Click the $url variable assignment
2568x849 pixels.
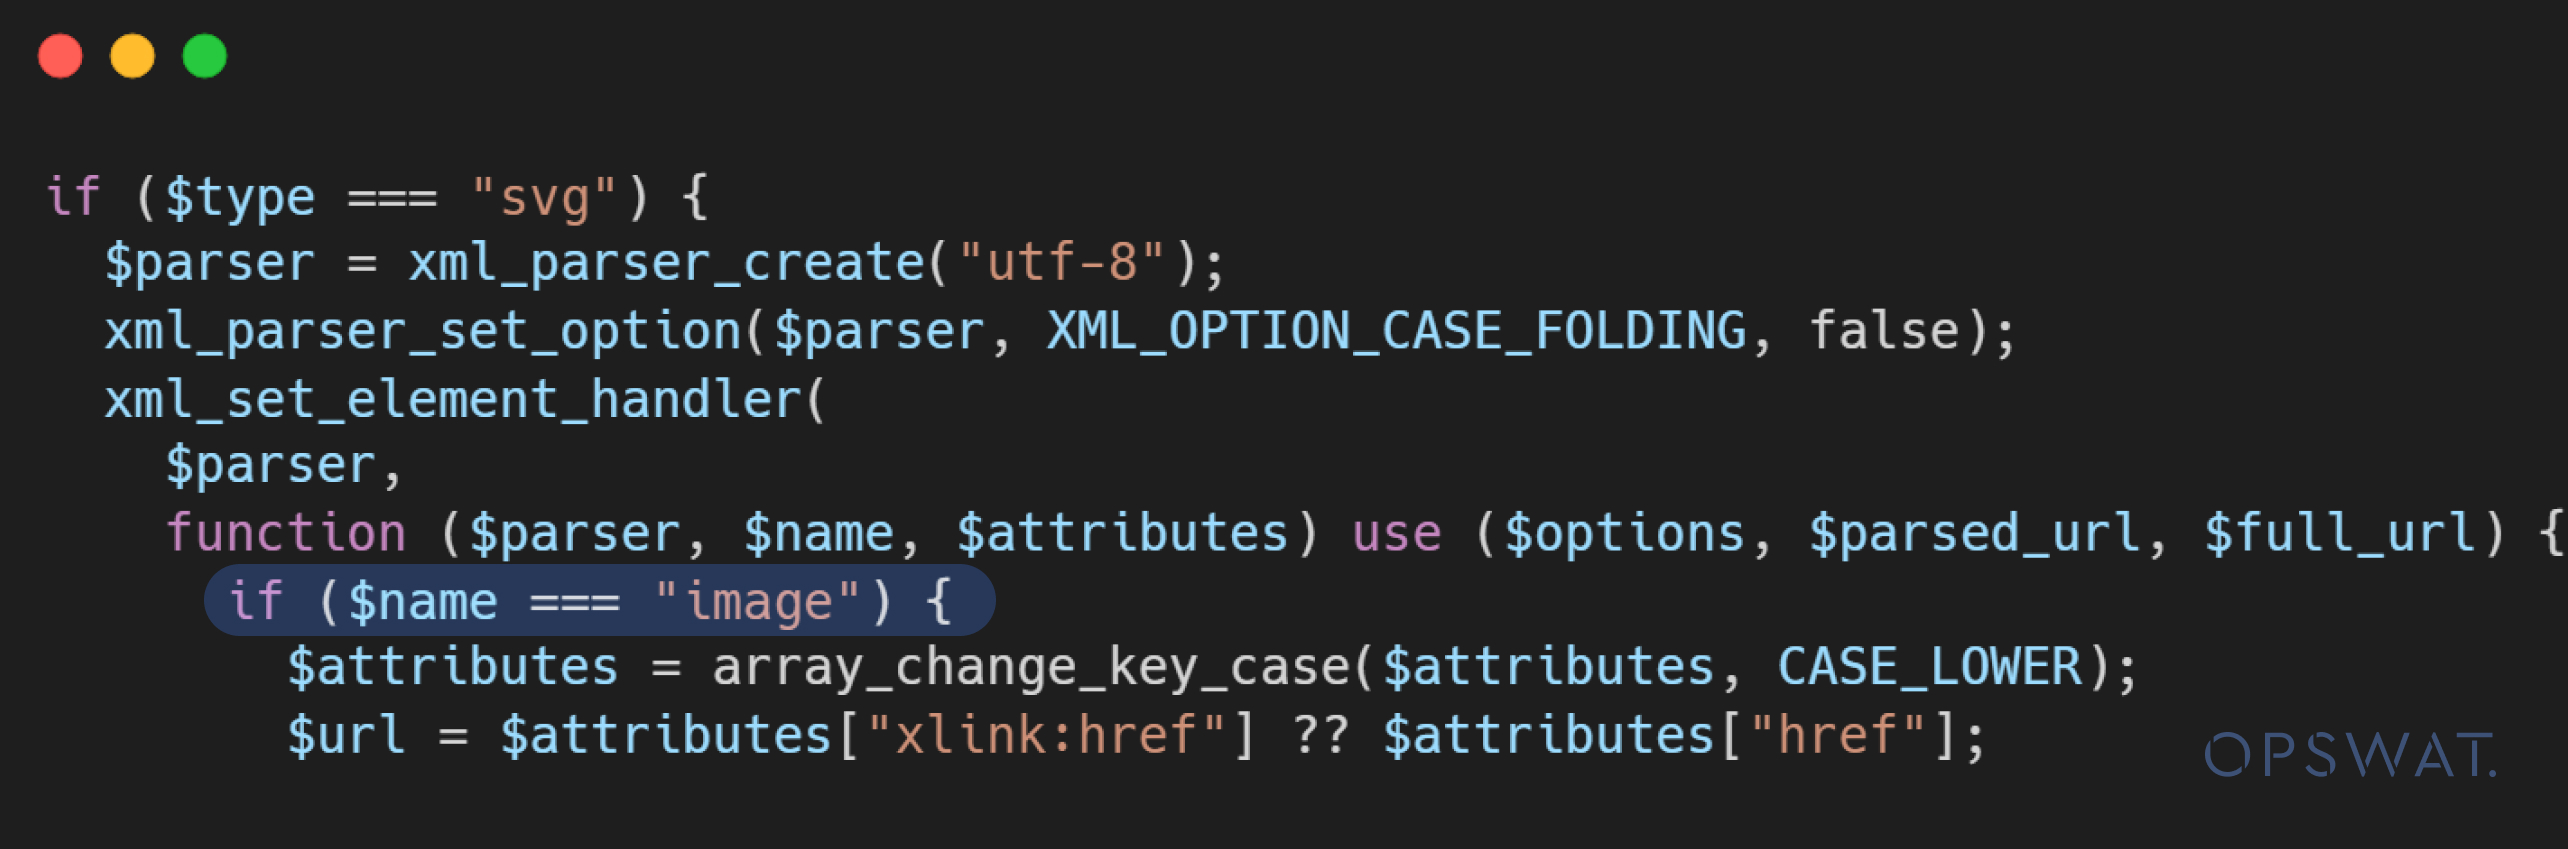click(x=346, y=735)
